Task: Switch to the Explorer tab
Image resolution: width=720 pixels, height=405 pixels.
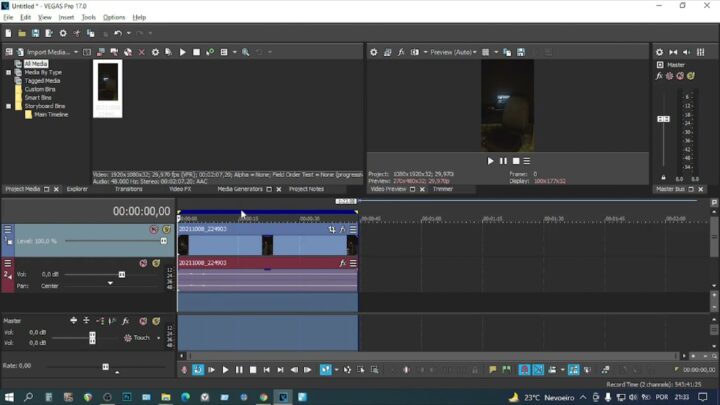Action: pos(77,189)
